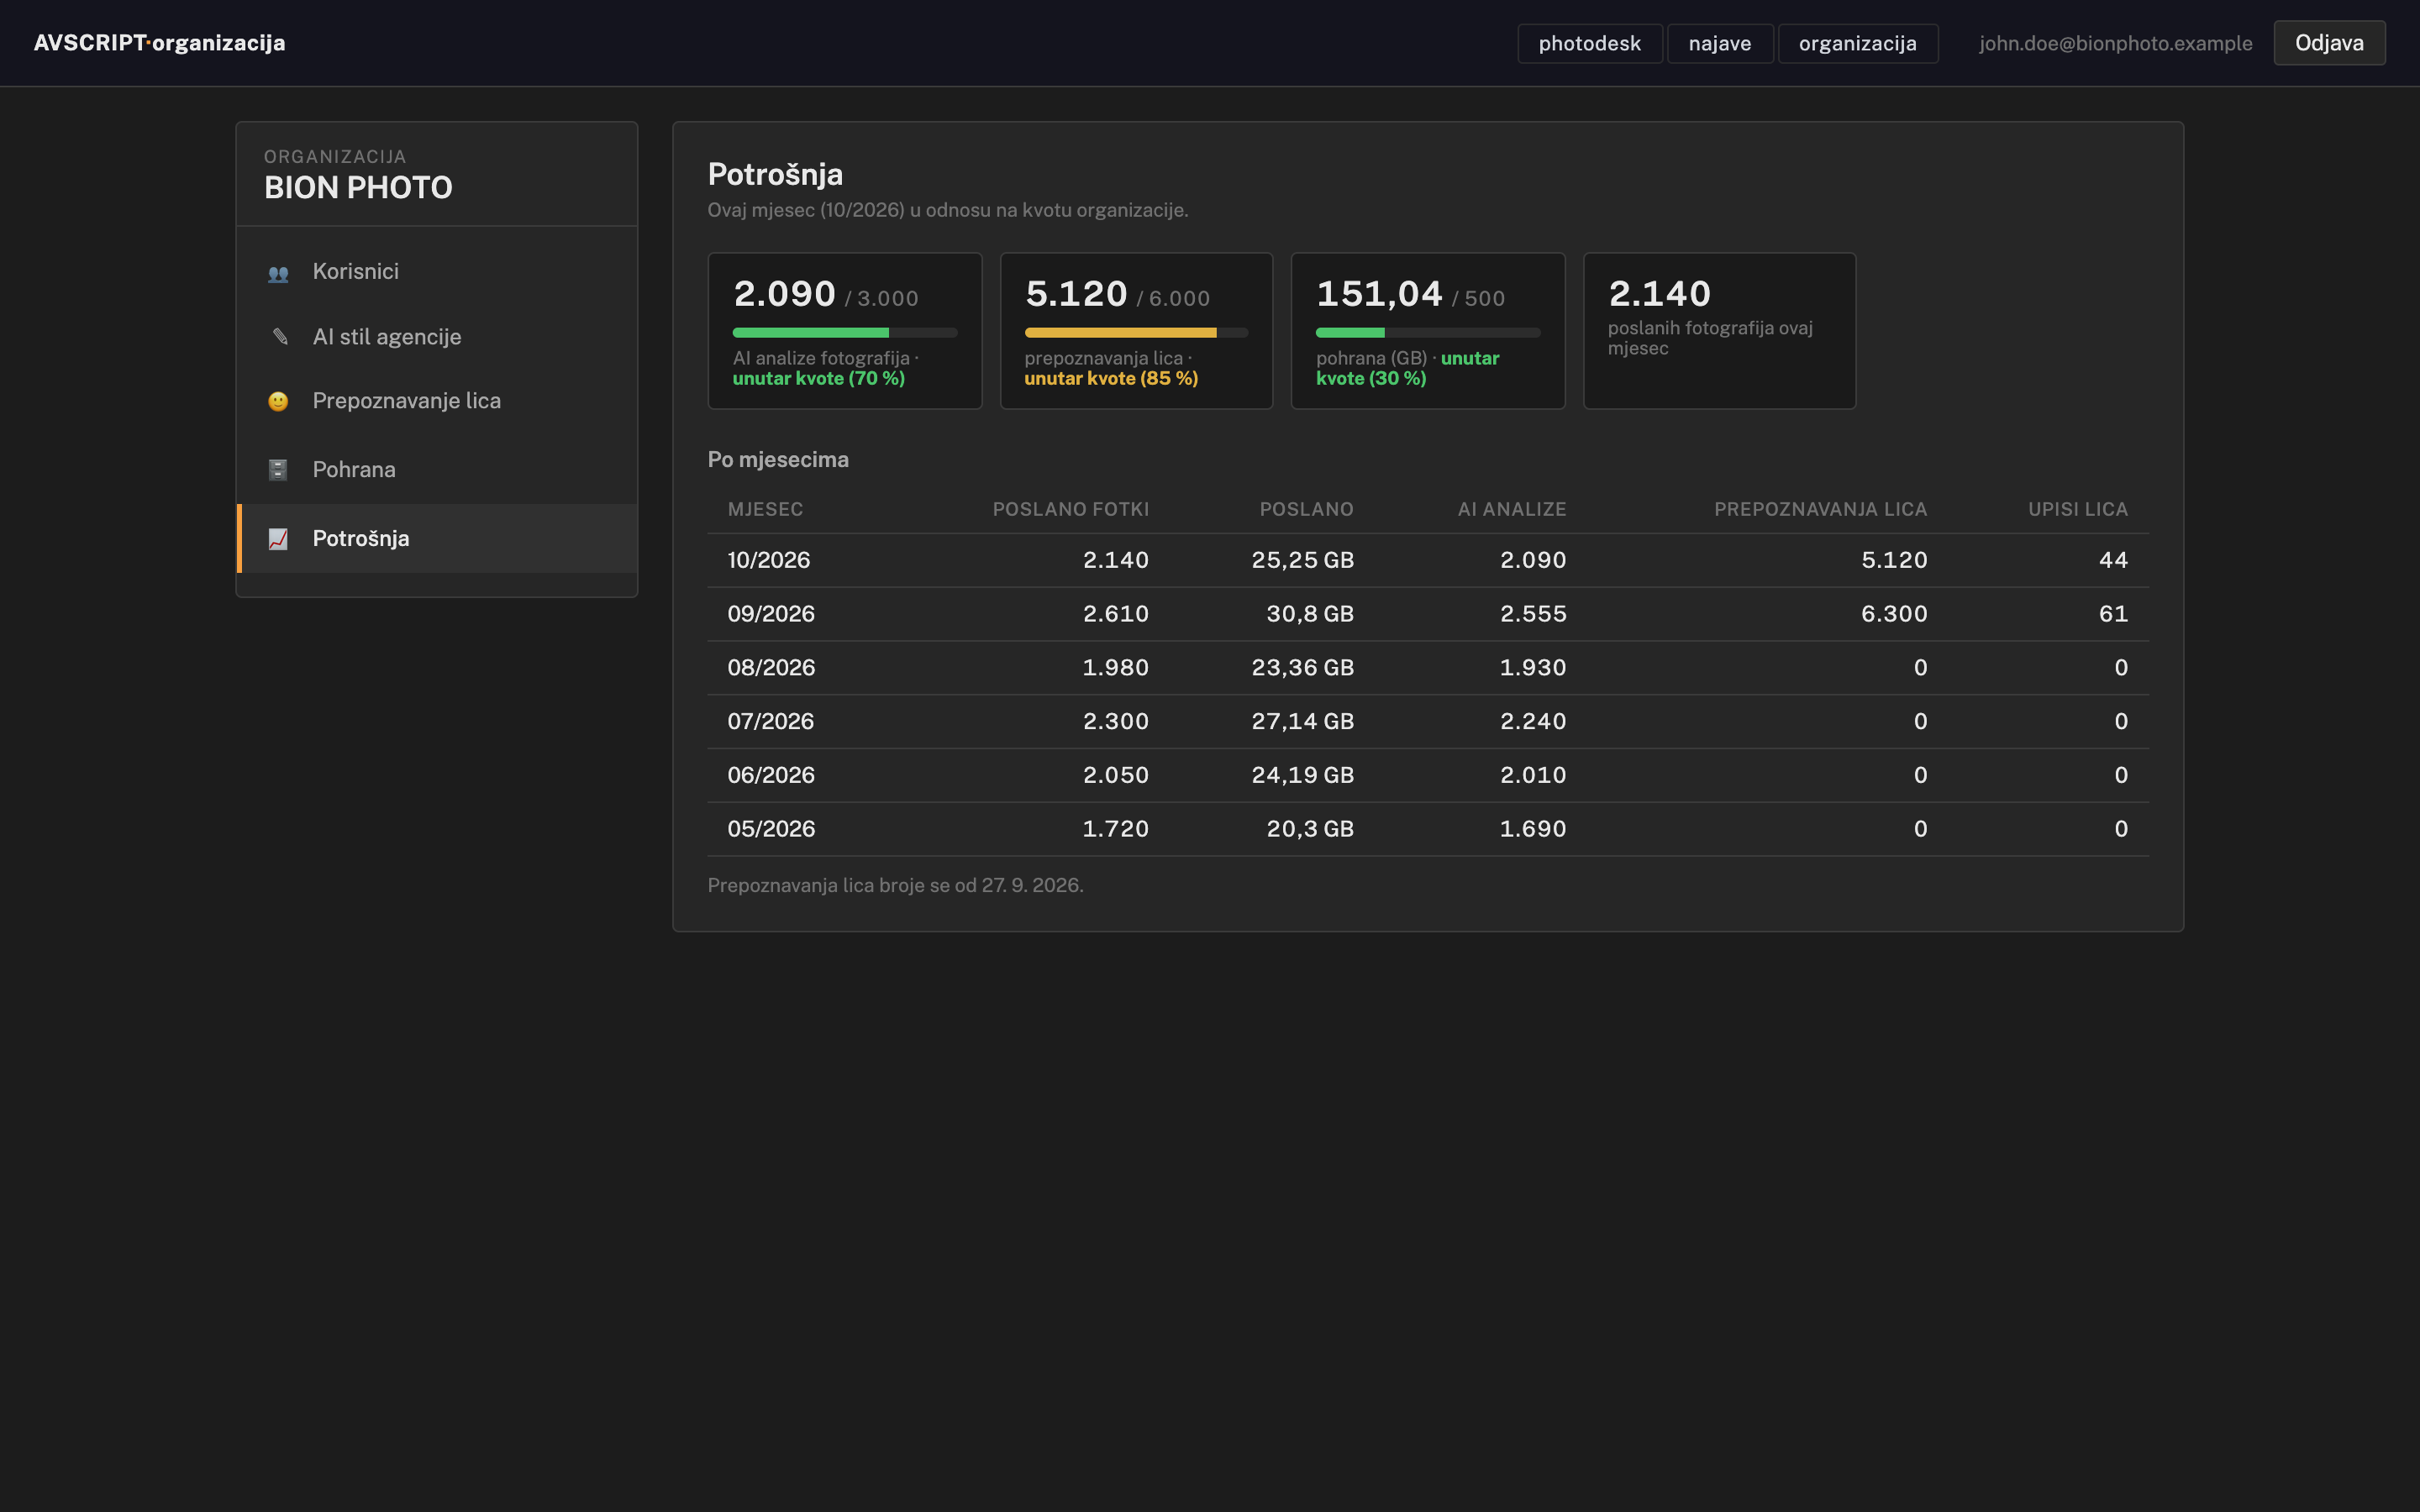The height and width of the screenshot is (1512, 2420).
Task: Click the AI ANALIZE column header
Action: [1511, 509]
